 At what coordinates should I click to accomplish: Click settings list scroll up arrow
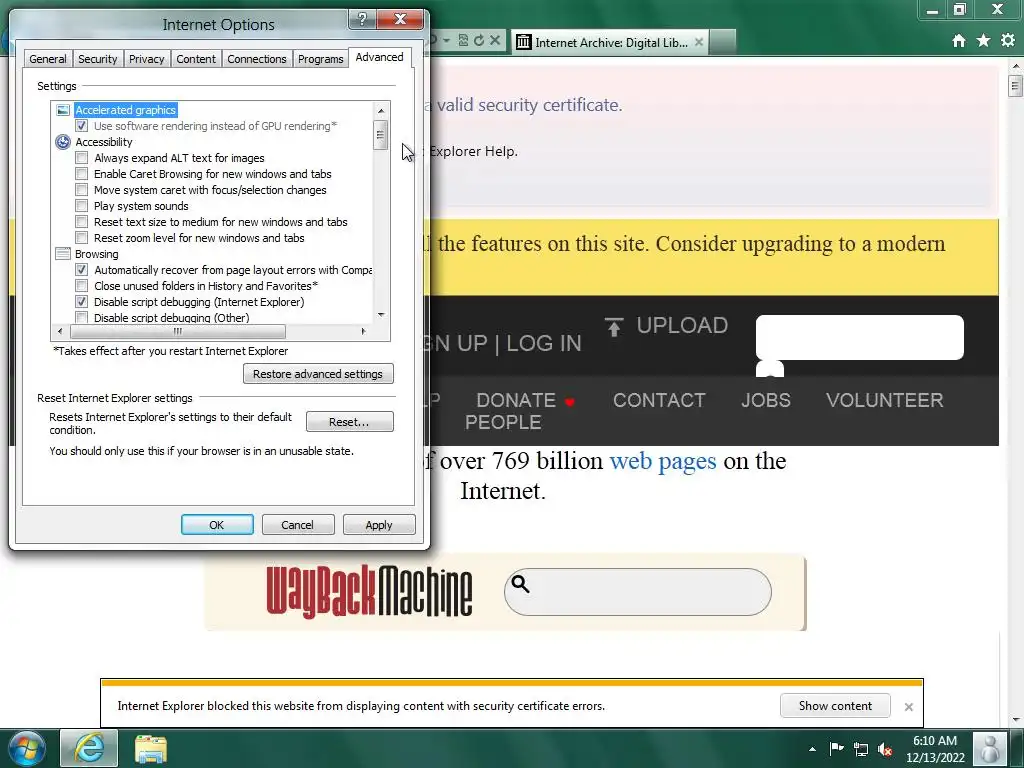coord(381,110)
